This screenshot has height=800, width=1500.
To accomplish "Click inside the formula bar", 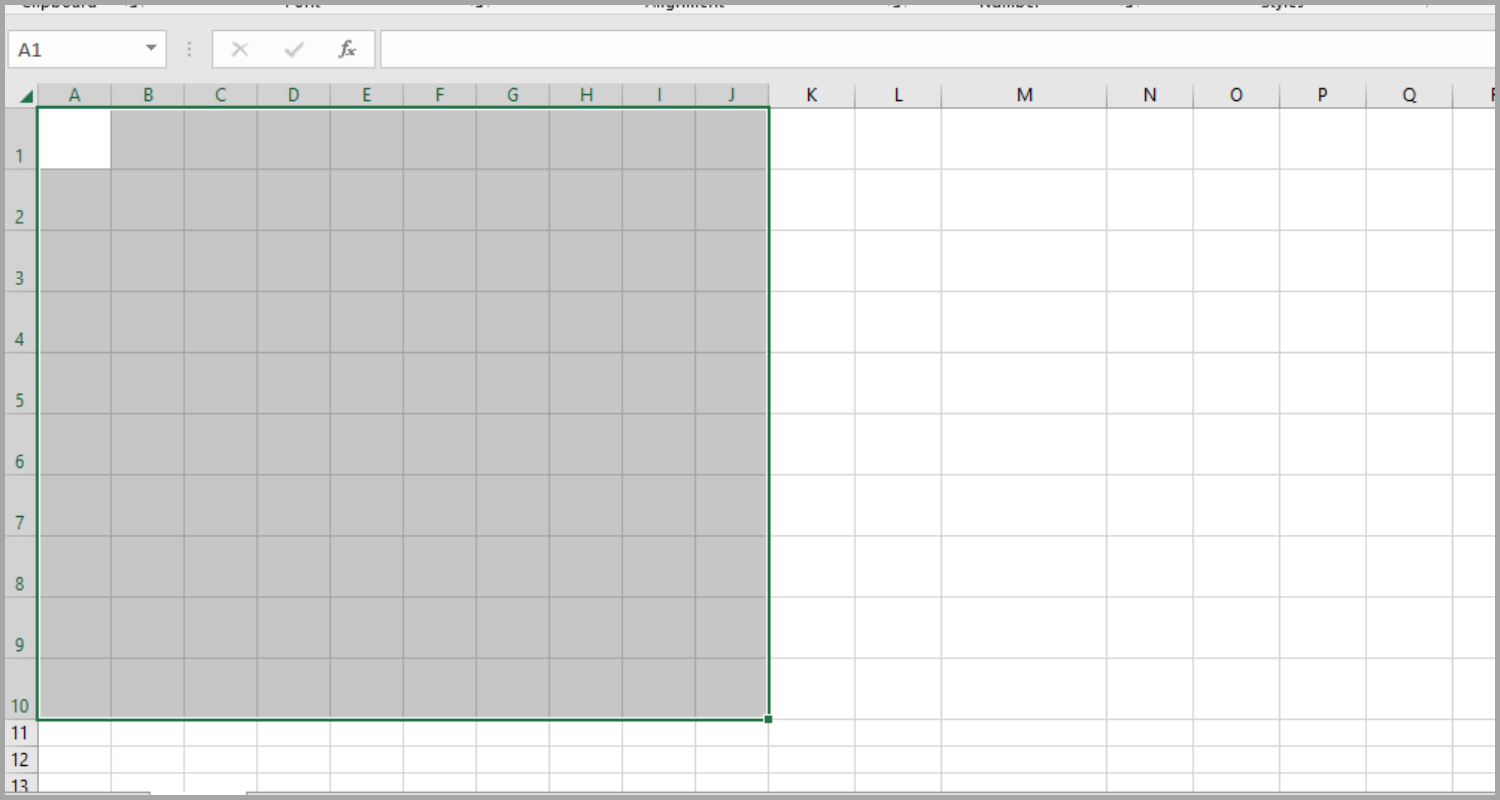I will [x=700, y=48].
